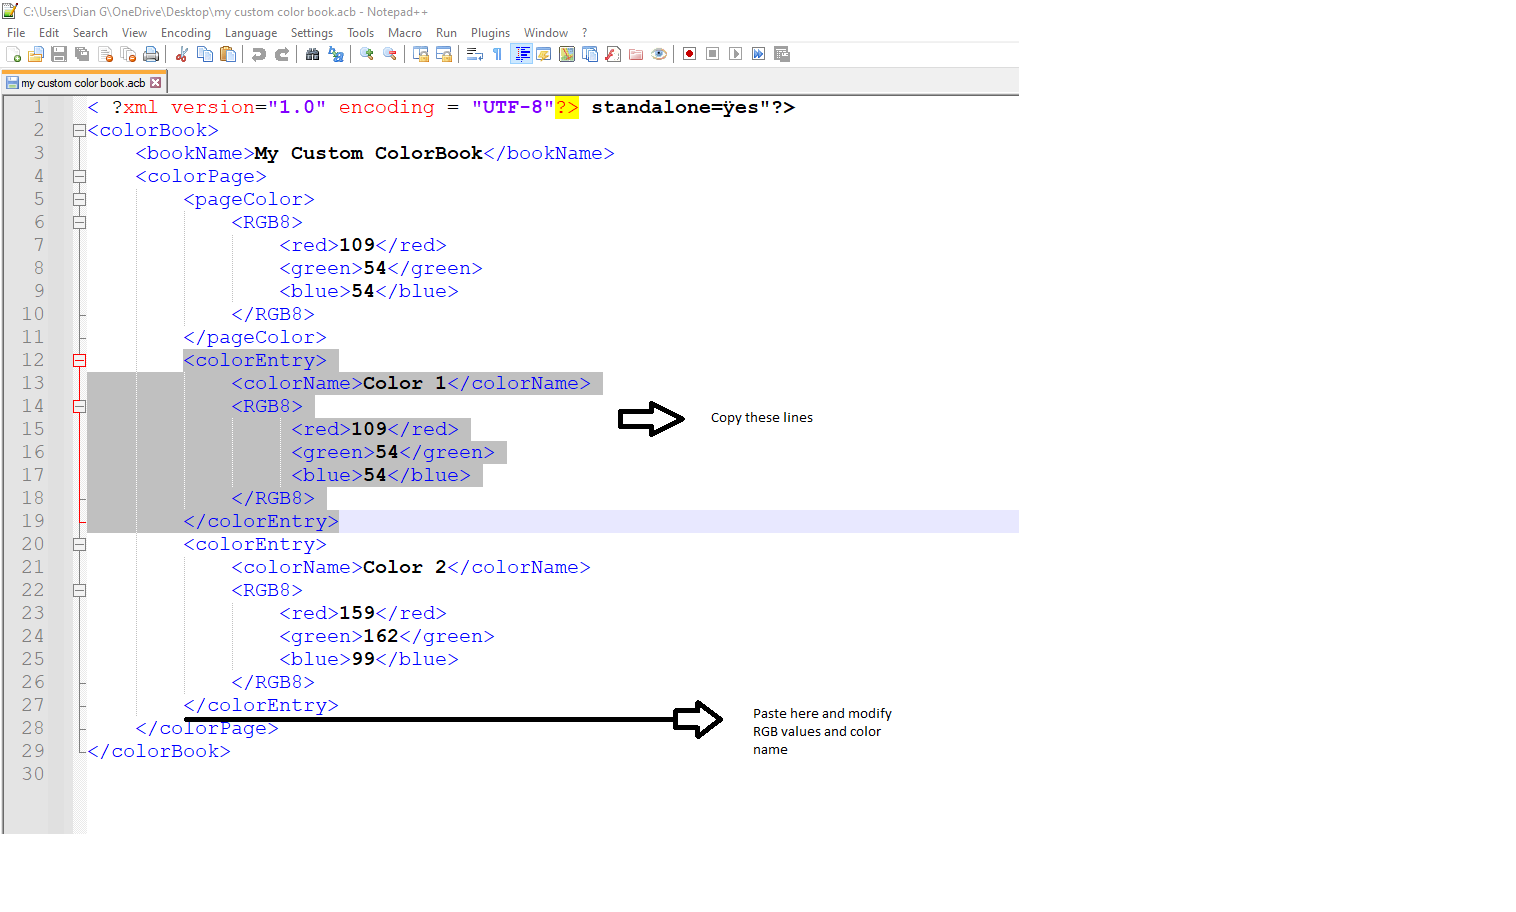
Task: Click the closing colorBook tag on line 29
Action: point(159,751)
